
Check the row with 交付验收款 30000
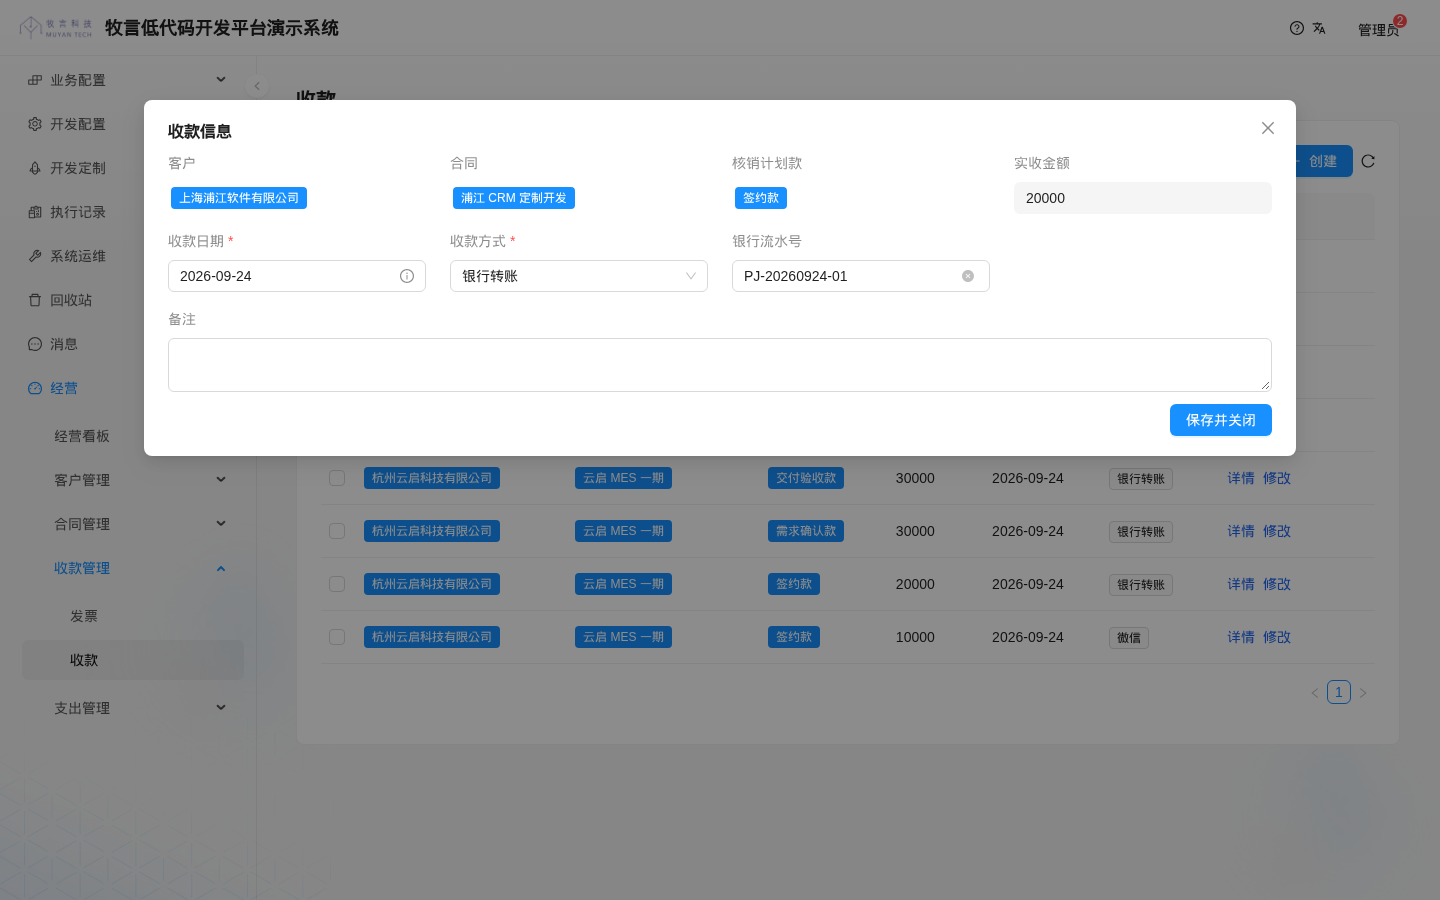[337, 478]
